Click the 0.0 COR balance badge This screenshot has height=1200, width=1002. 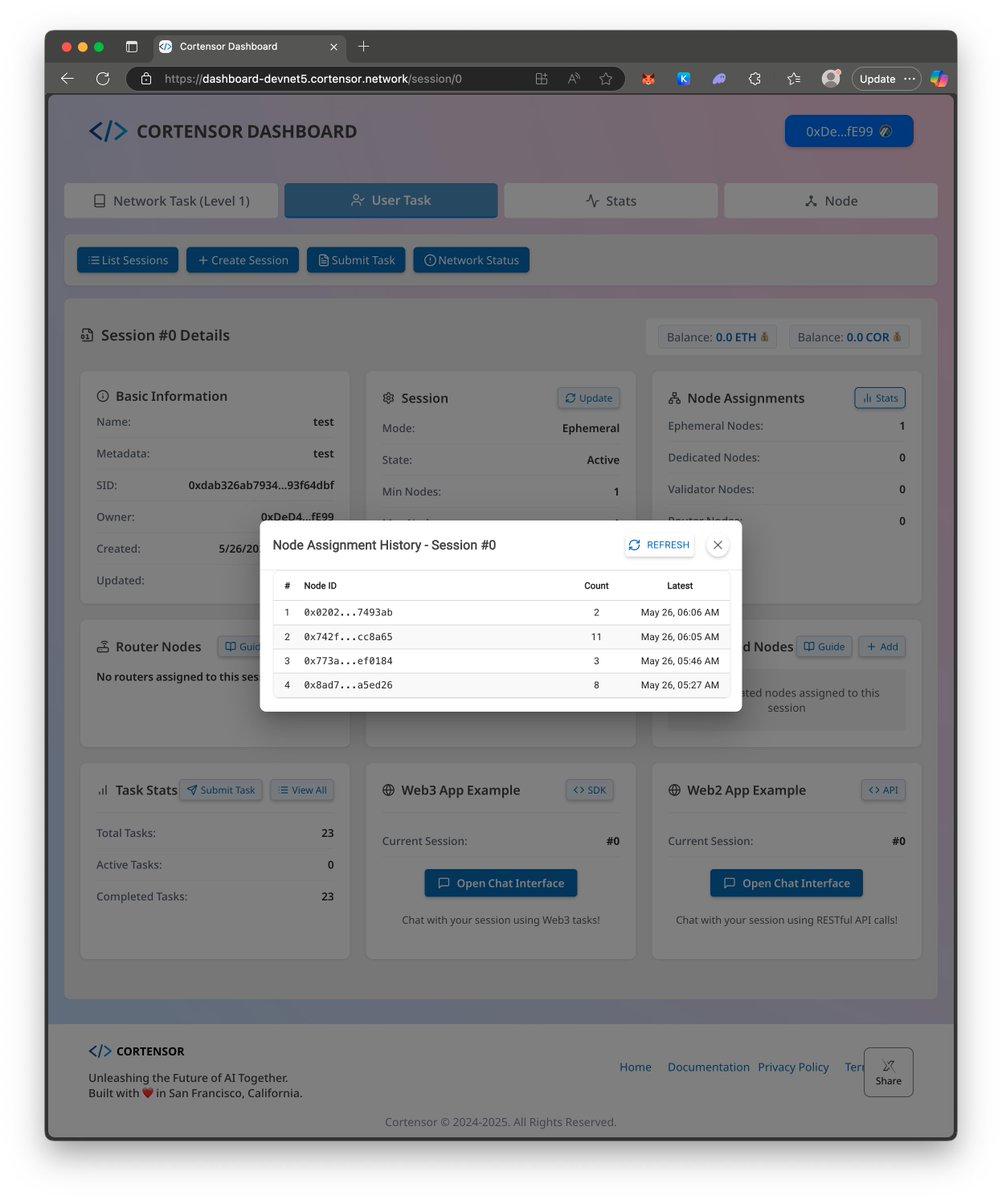849,337
